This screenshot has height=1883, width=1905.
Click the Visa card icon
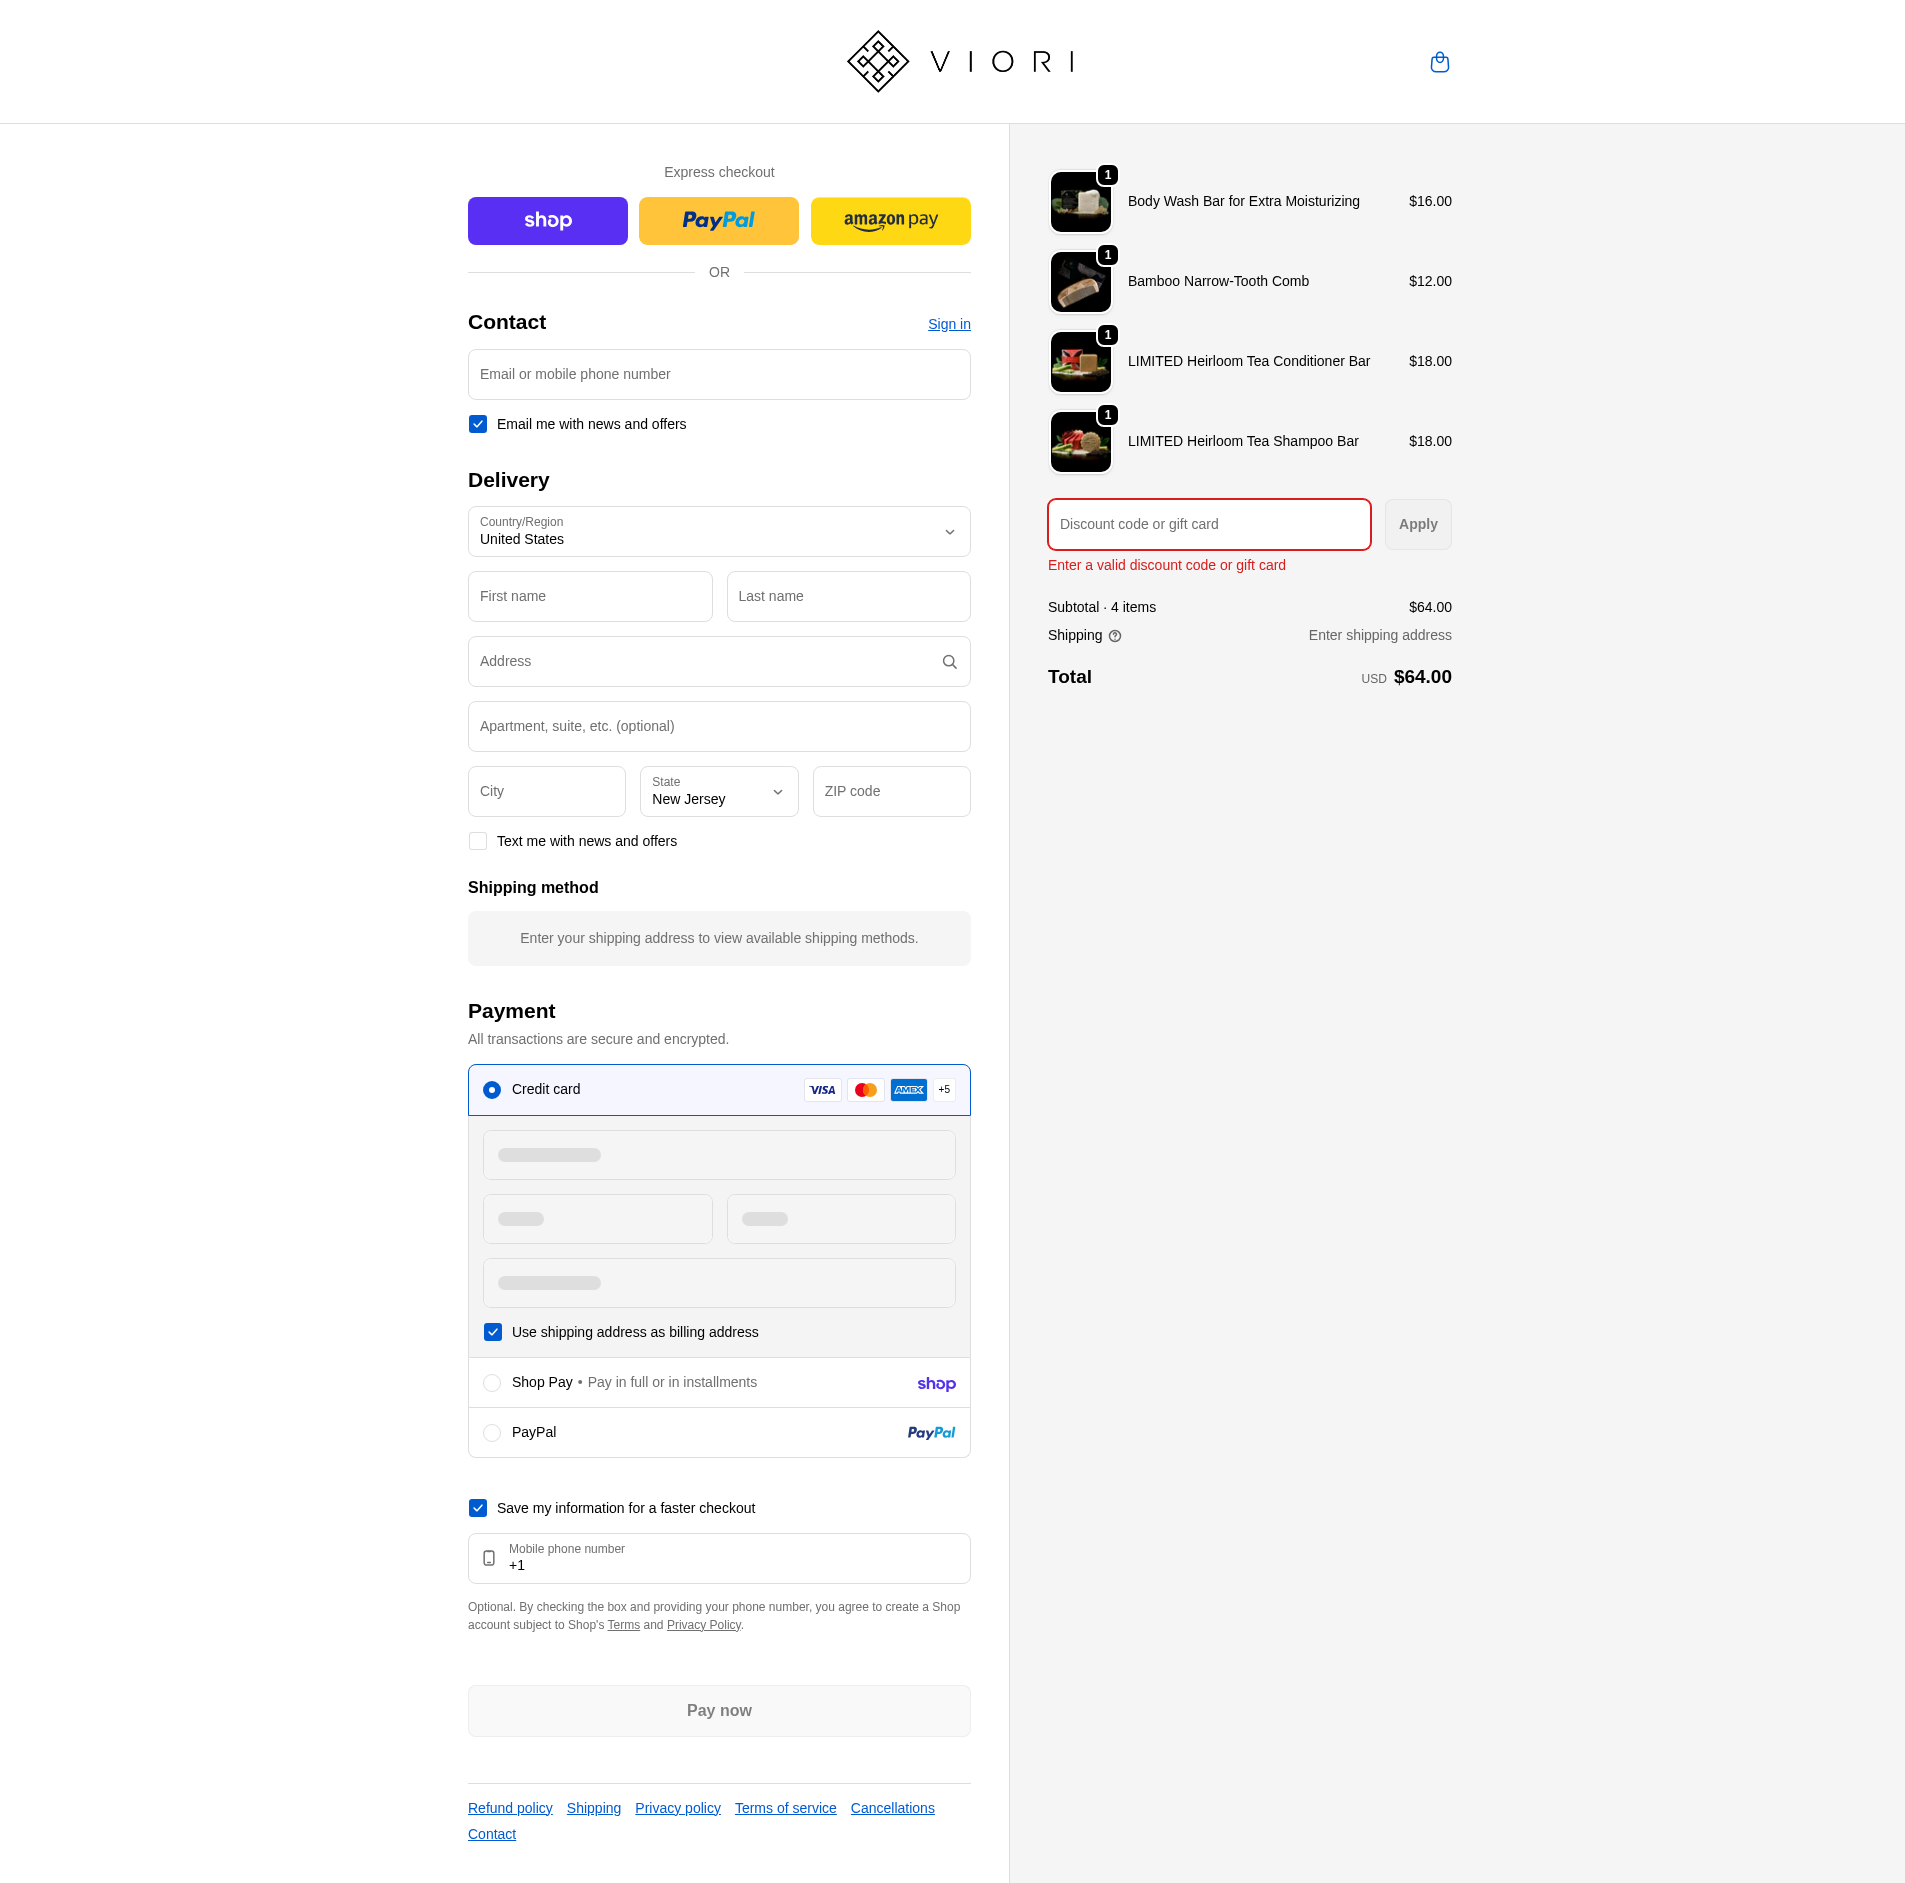822,1090
